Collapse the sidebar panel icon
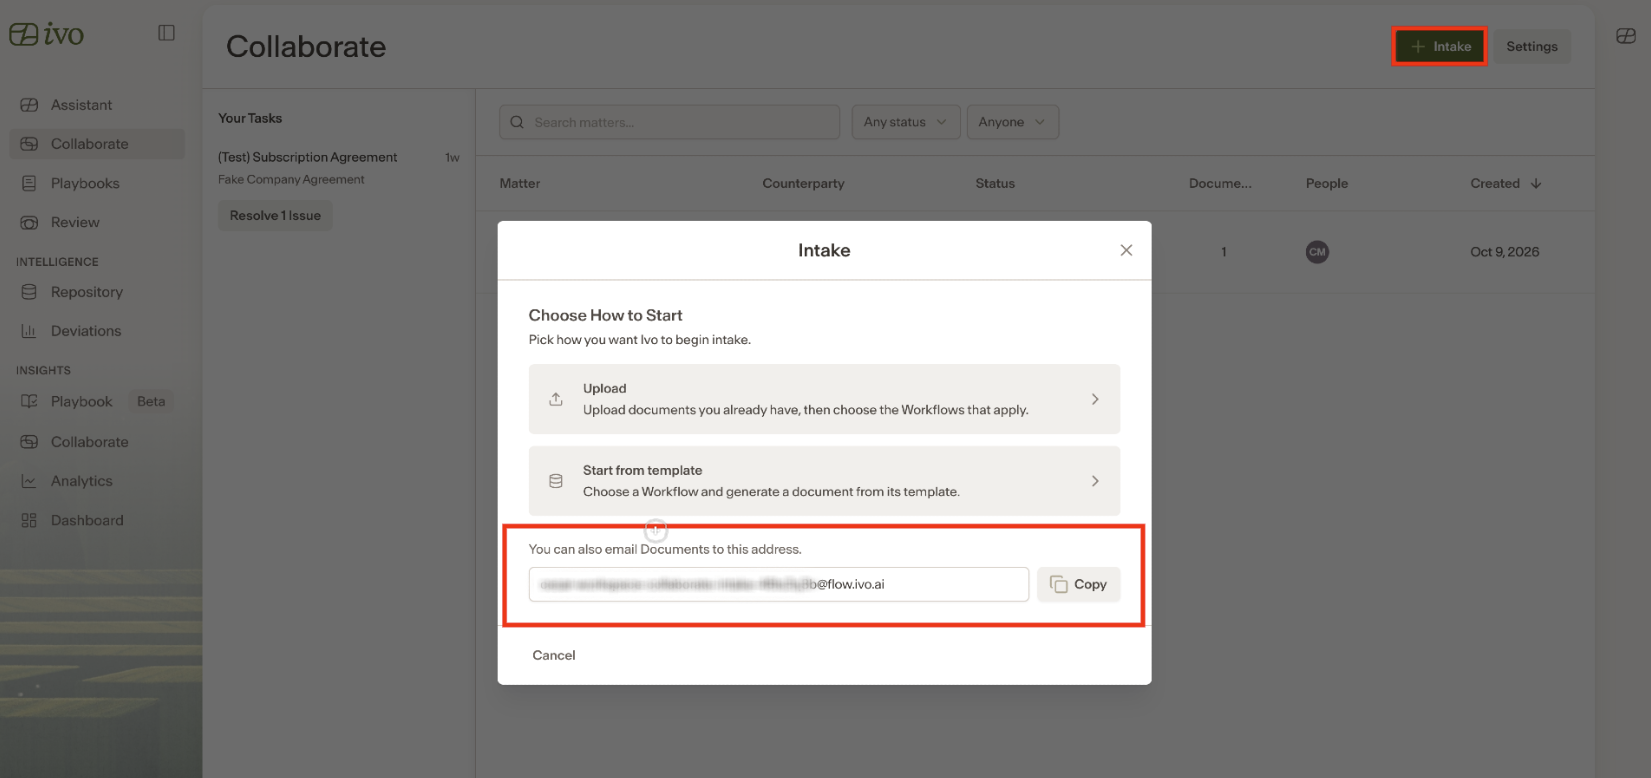Viewport: 1651px width, 778px height. (x=167, y=33)
